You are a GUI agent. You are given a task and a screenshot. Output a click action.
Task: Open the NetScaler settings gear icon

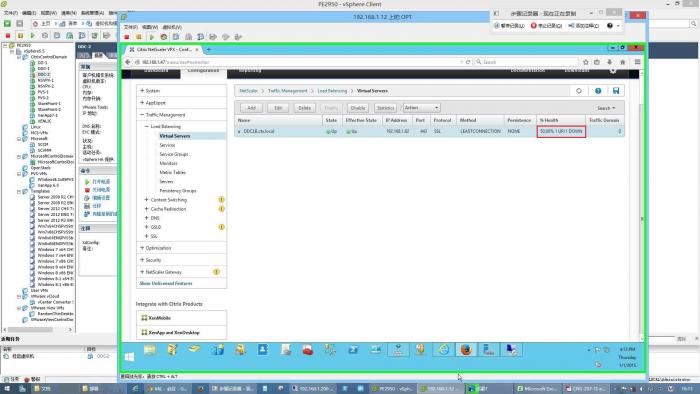(613, 71)
